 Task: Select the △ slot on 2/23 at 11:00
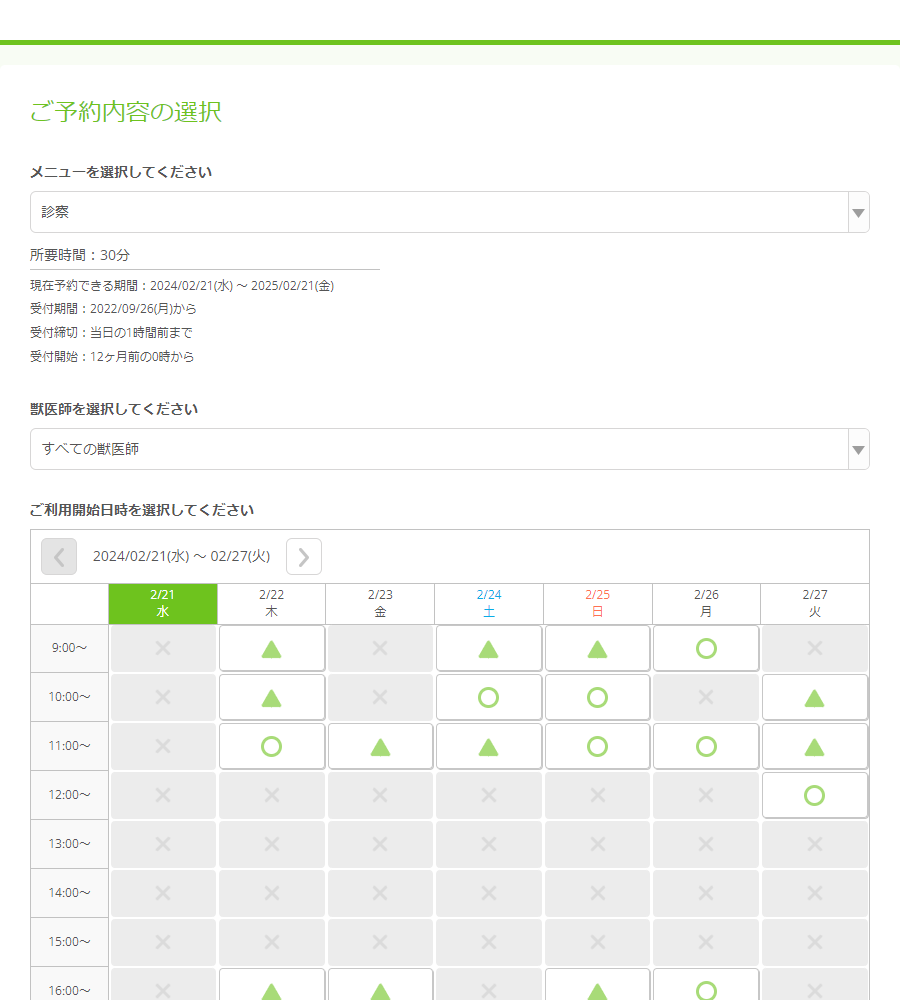tap(380, 746)
